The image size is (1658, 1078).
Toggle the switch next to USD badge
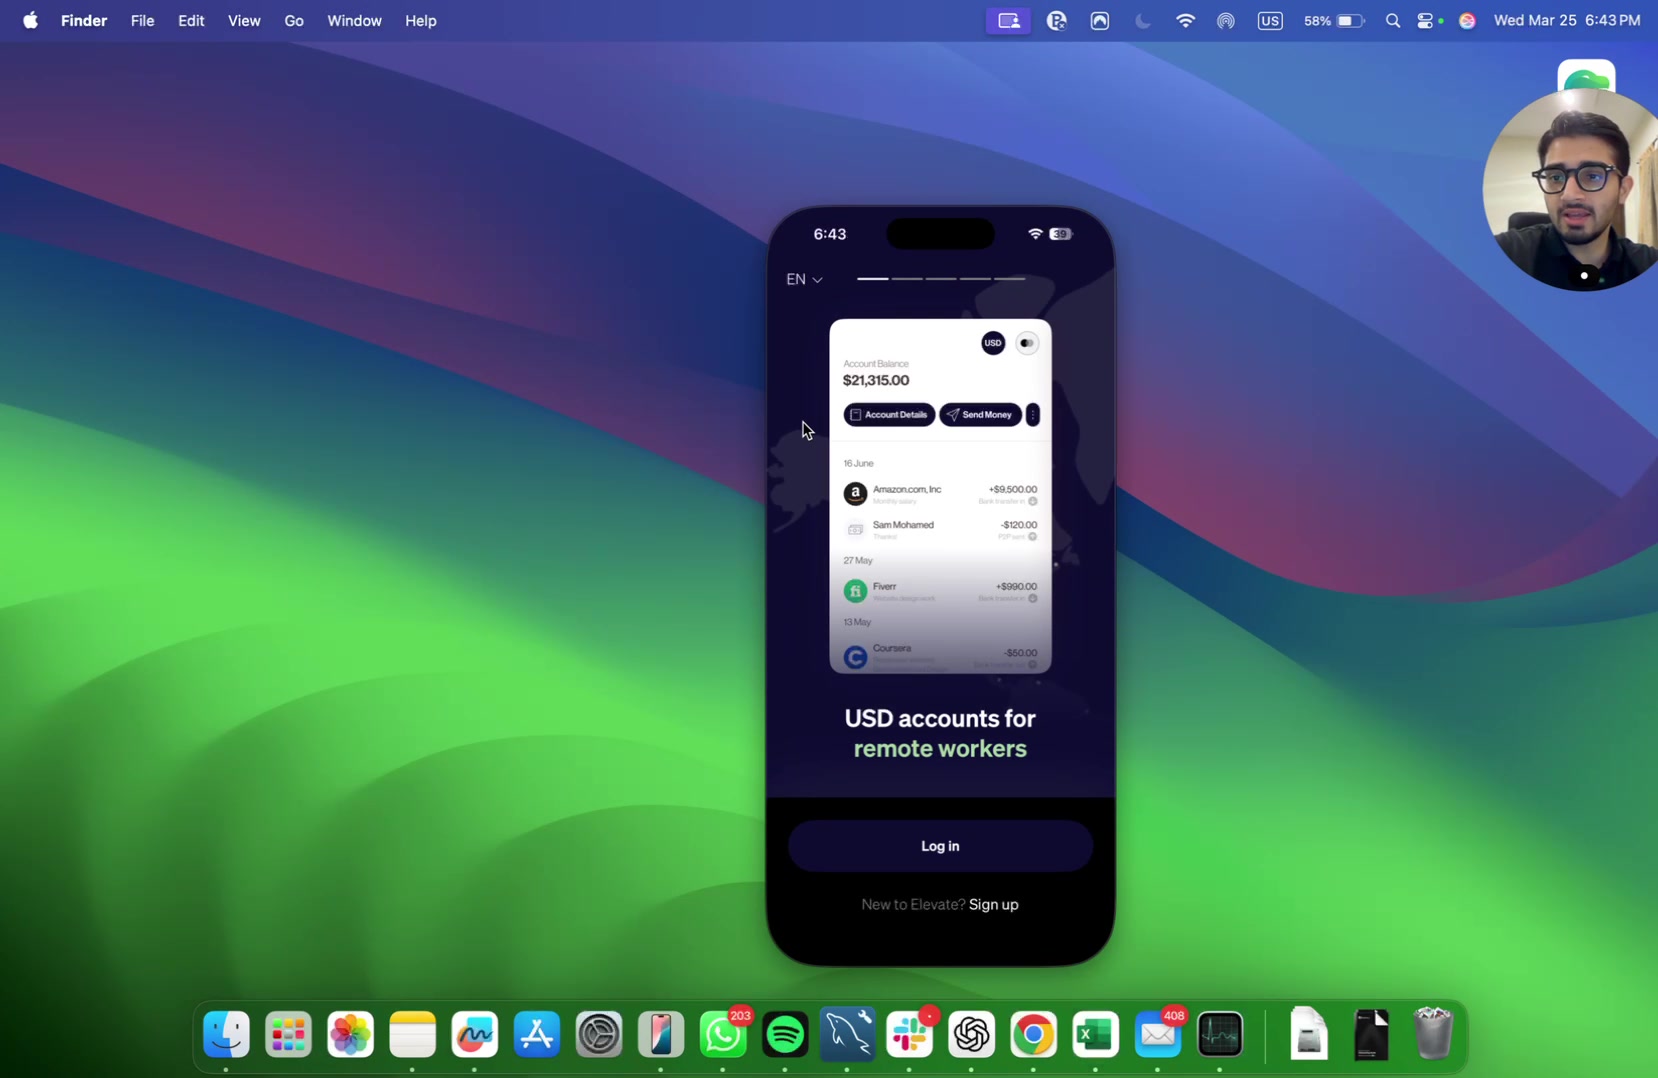pos(1027,343)
